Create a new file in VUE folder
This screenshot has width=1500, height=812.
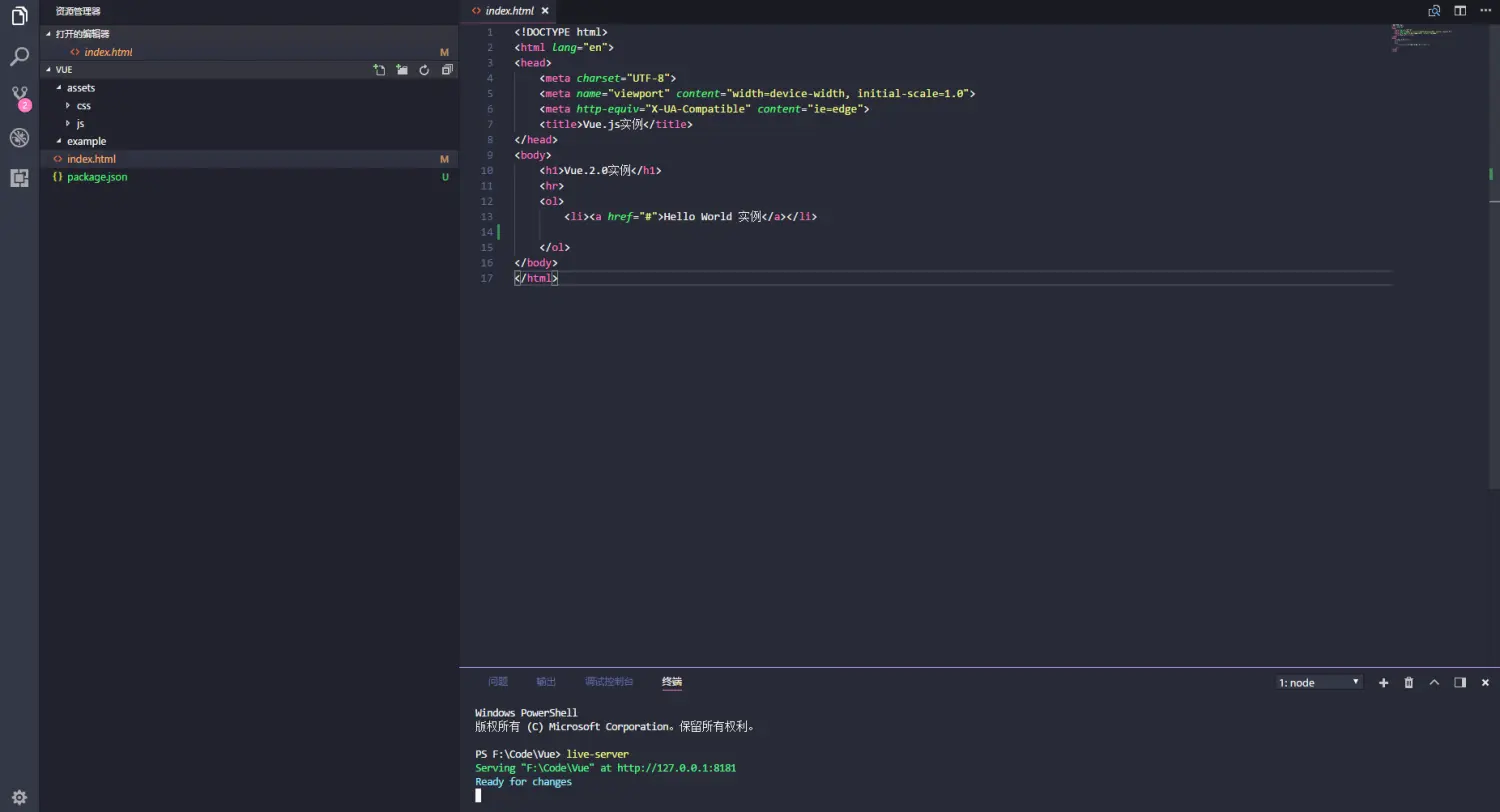tap(379, 70)
